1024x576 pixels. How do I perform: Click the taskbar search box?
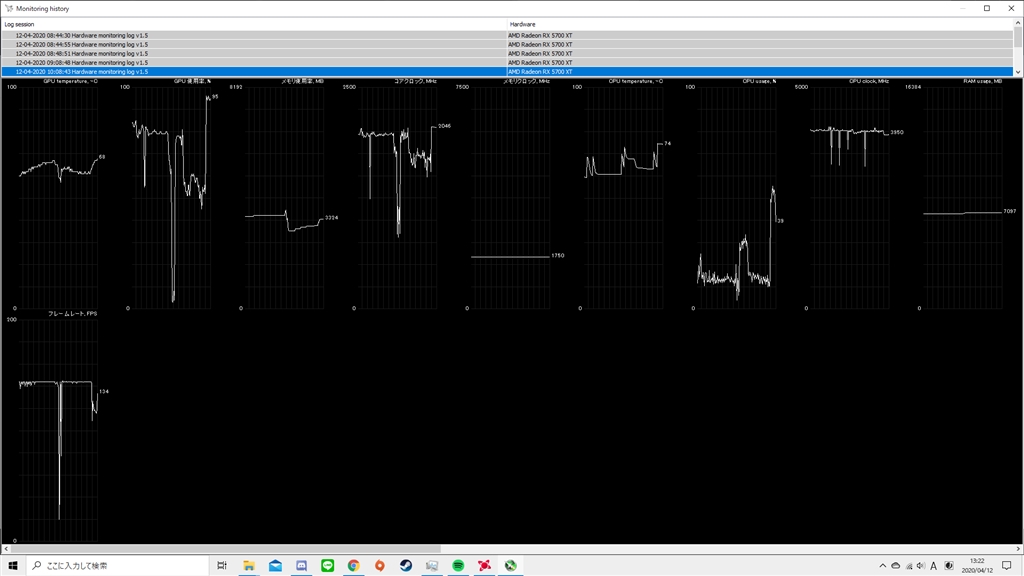[x=119, y=566]
